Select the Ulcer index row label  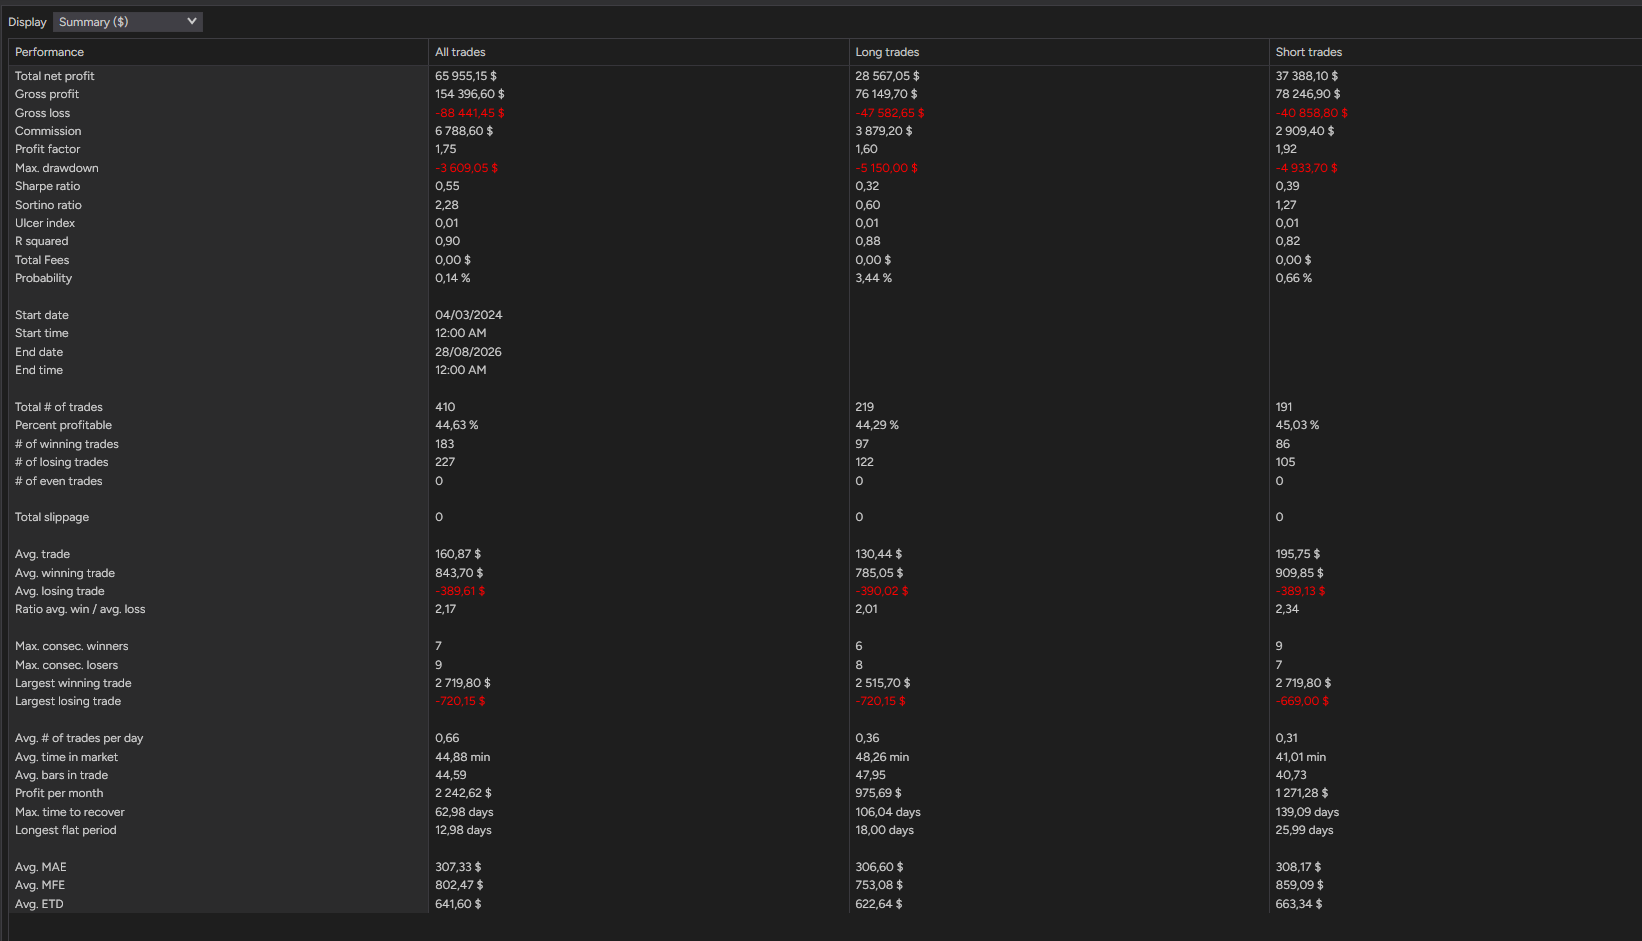[45, 223]
